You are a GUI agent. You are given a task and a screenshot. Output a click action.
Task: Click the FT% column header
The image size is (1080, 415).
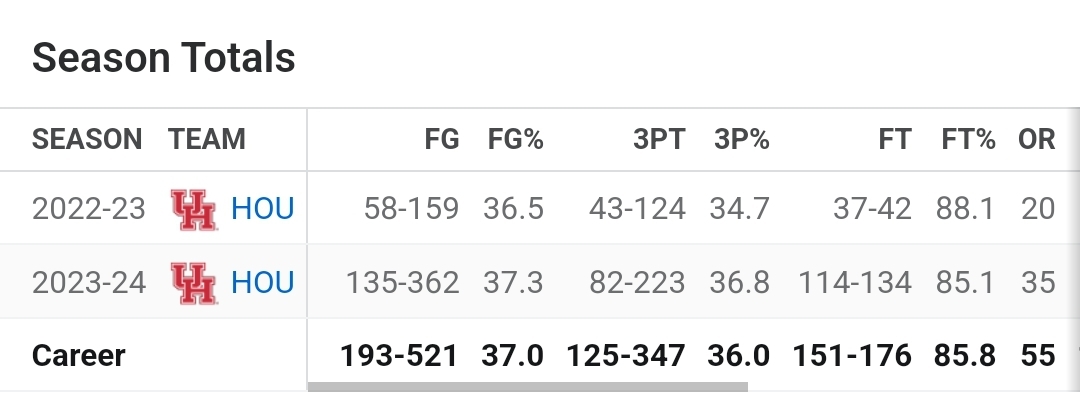pyautogui.click(x=968, y=139)
